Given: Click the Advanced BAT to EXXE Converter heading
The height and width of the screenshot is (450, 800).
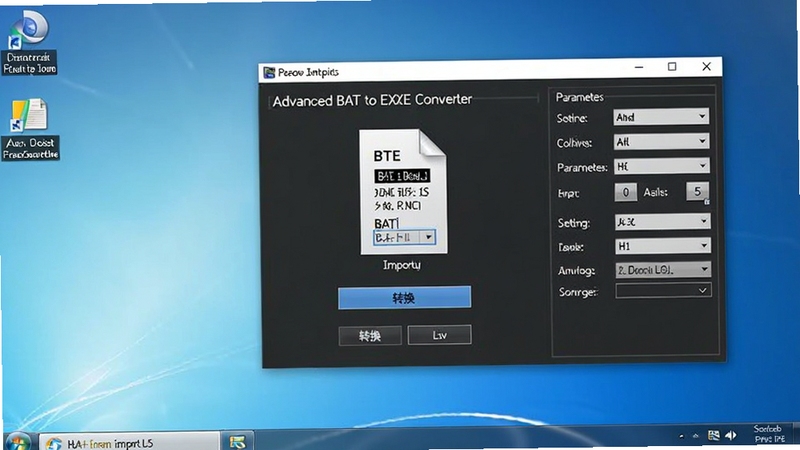Looking at the screenshot, I should pyautogui.click(x=372, y=100).
